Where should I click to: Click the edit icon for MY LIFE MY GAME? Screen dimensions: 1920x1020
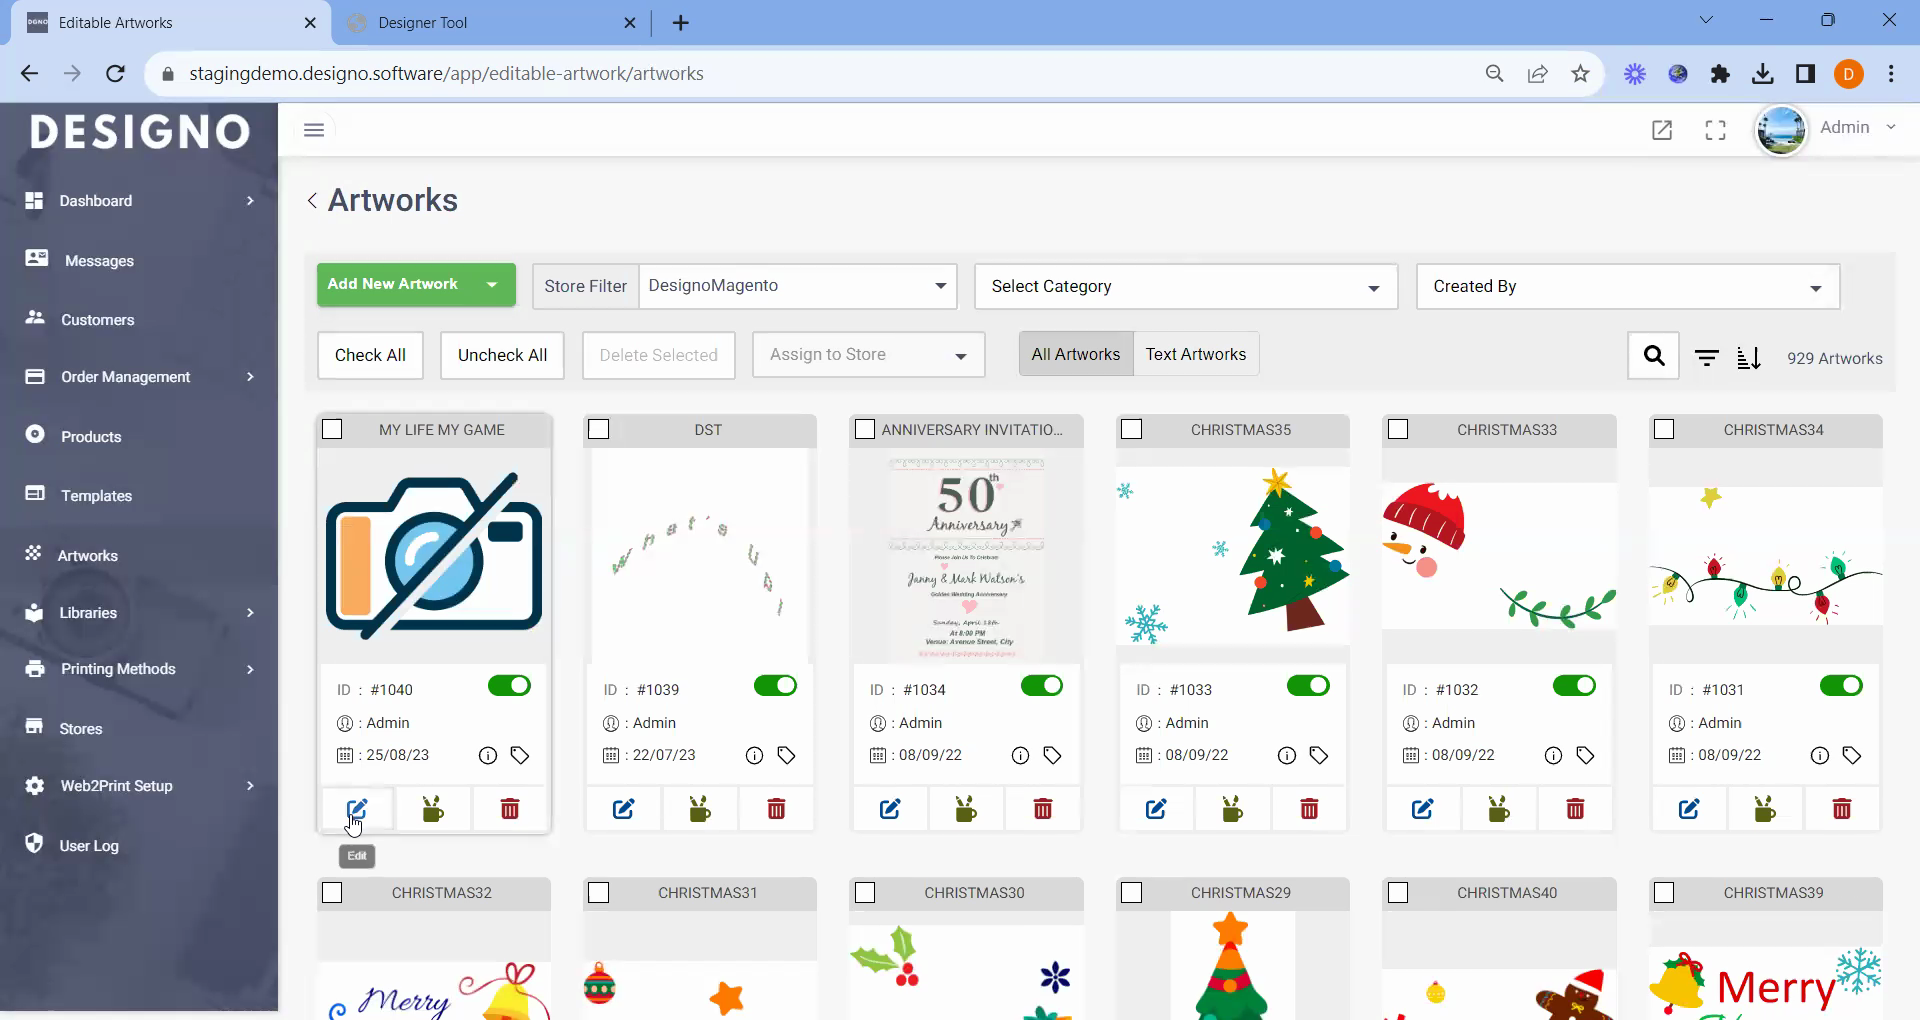point(357,809)
